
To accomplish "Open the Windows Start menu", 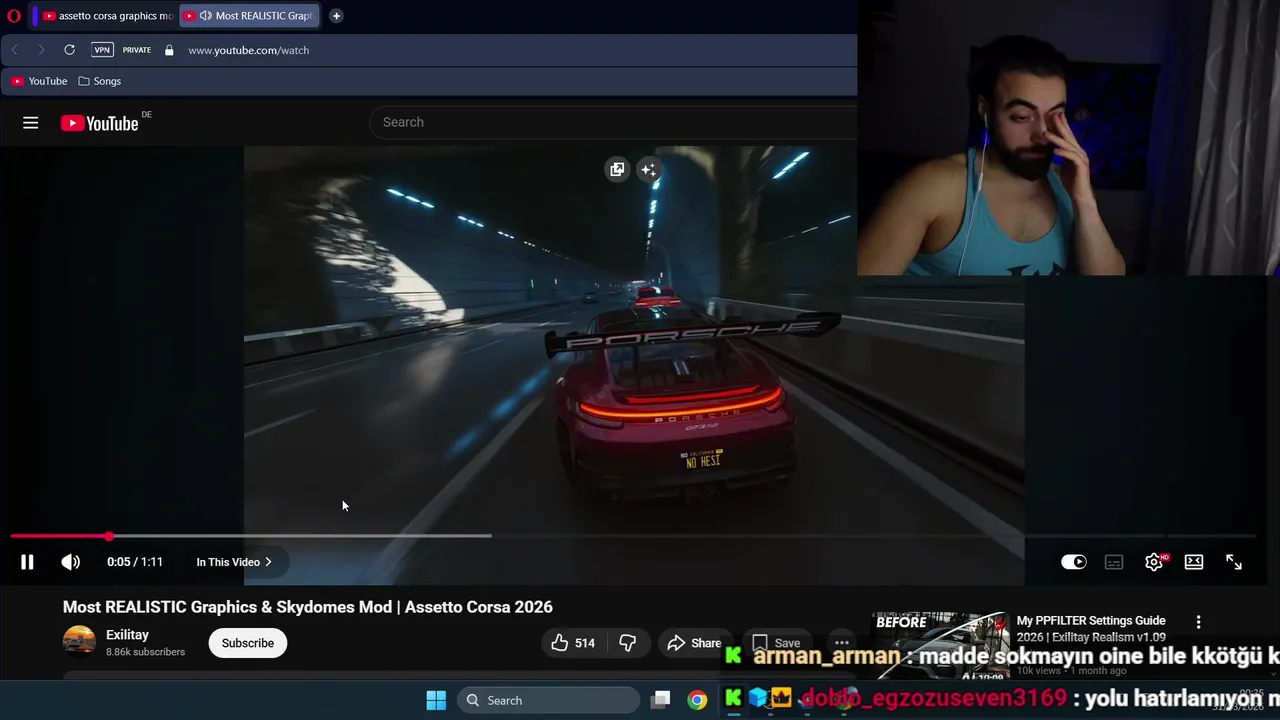I will [436, 700].
